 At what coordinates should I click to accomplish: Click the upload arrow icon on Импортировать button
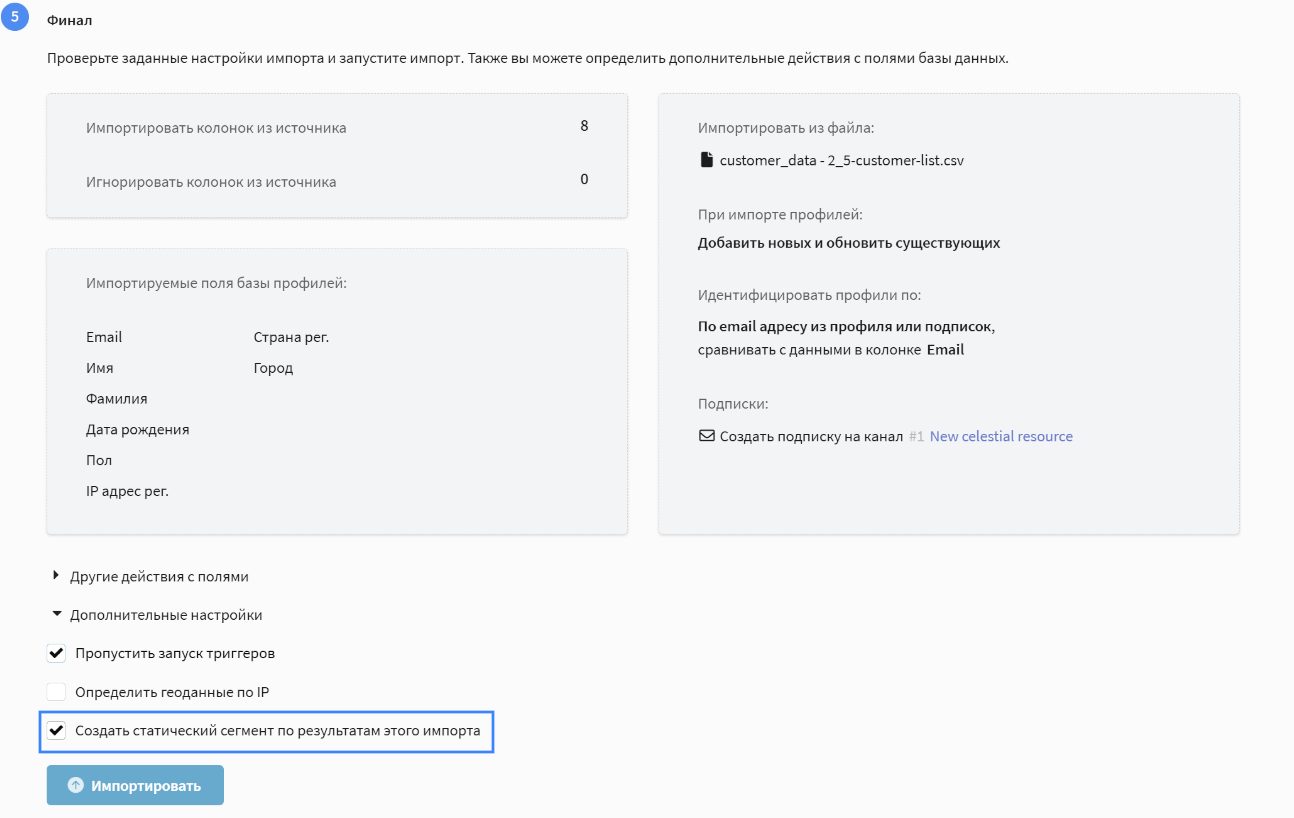click(75, 785)
